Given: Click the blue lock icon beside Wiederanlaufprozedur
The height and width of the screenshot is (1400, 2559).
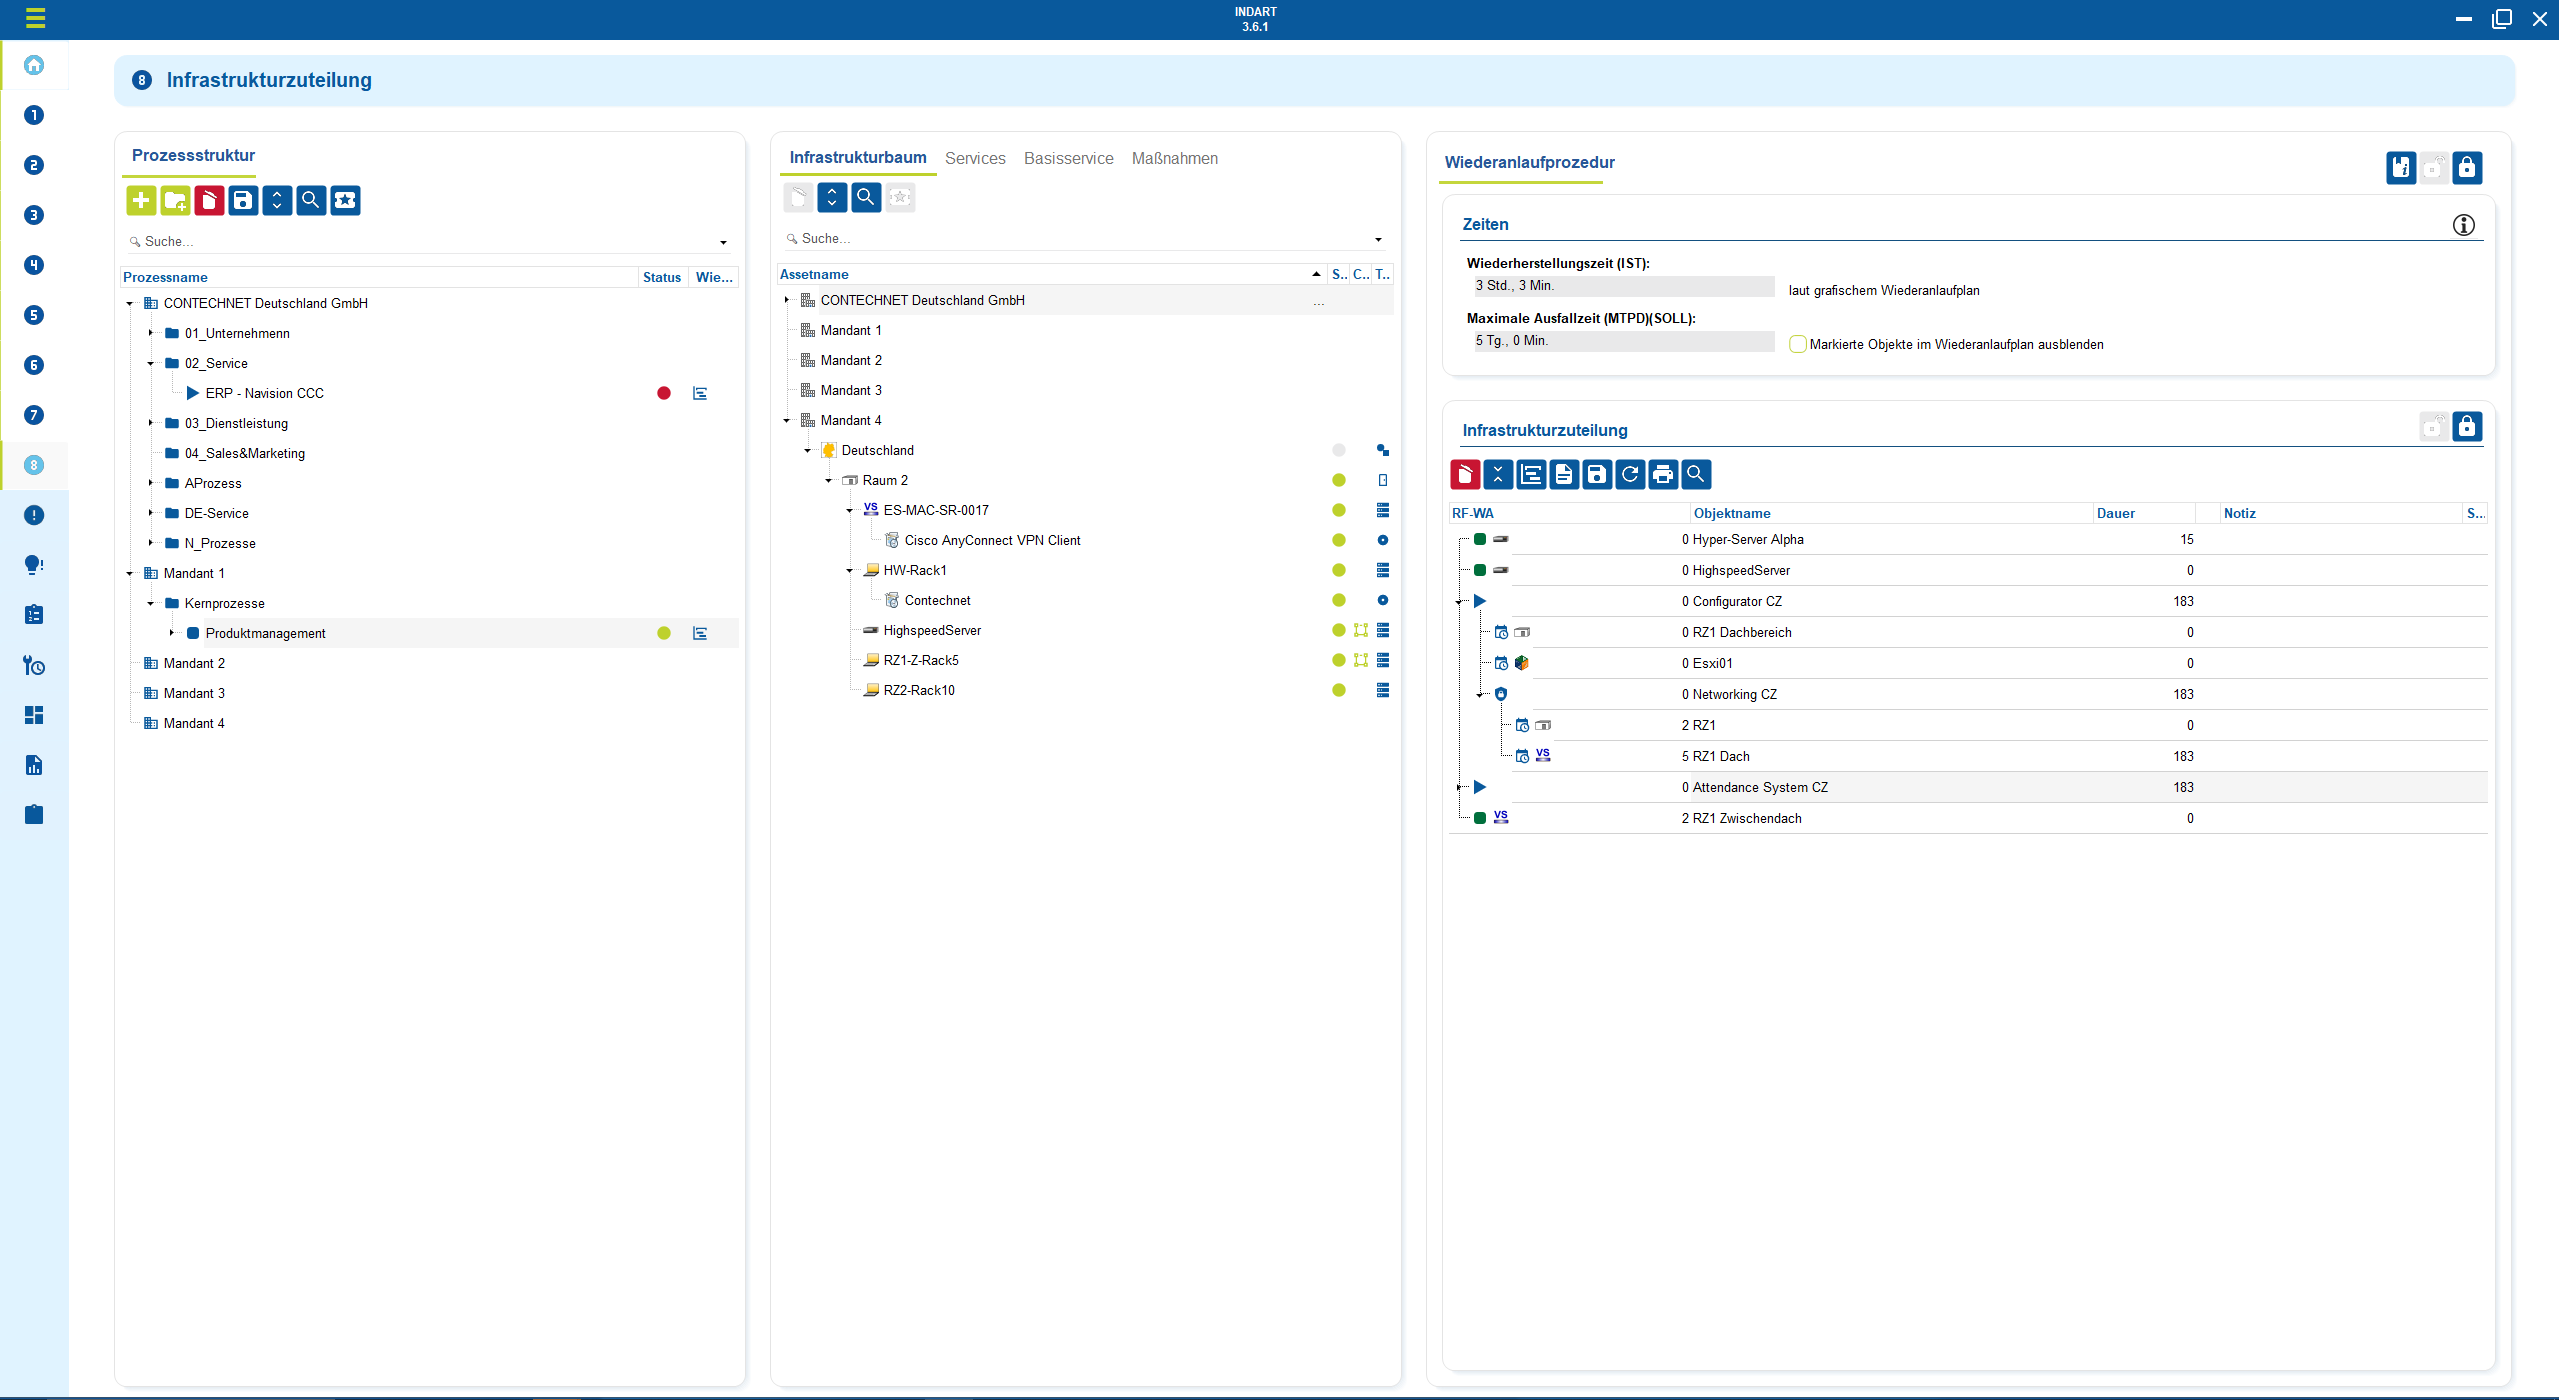Looking at the screenshot, I should (x=2467, y=168).
